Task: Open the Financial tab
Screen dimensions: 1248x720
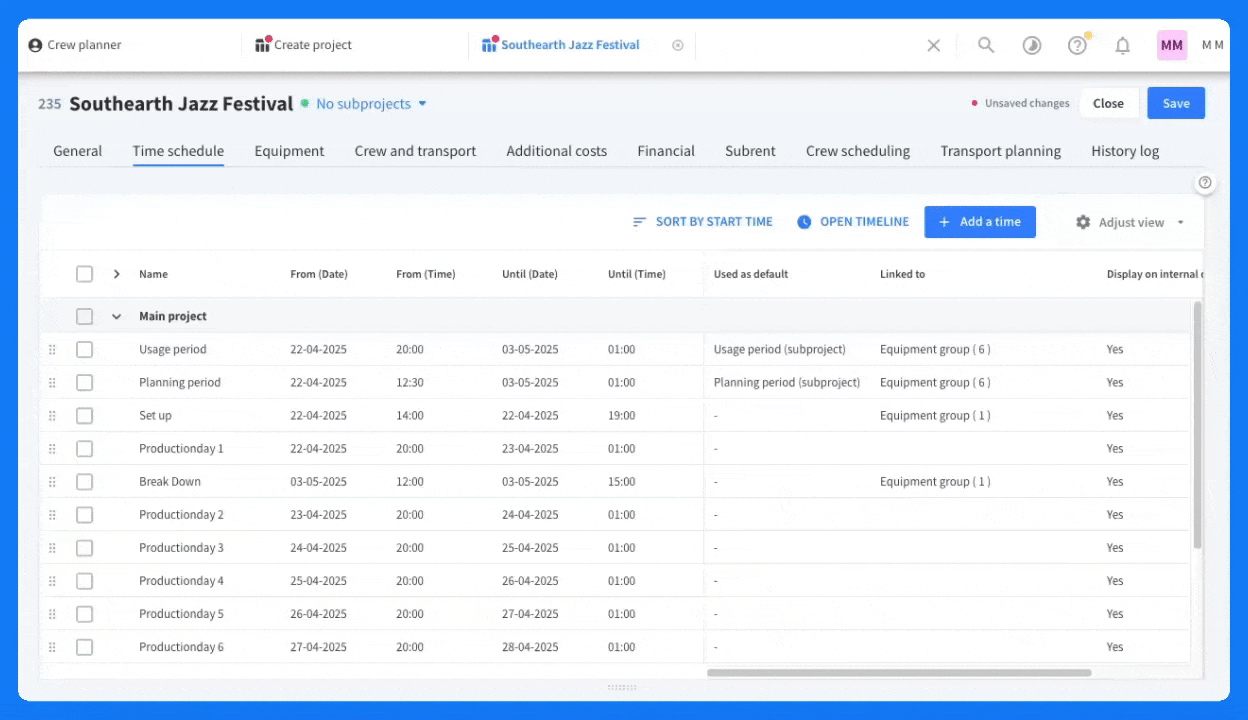Action: click(666, 151)
